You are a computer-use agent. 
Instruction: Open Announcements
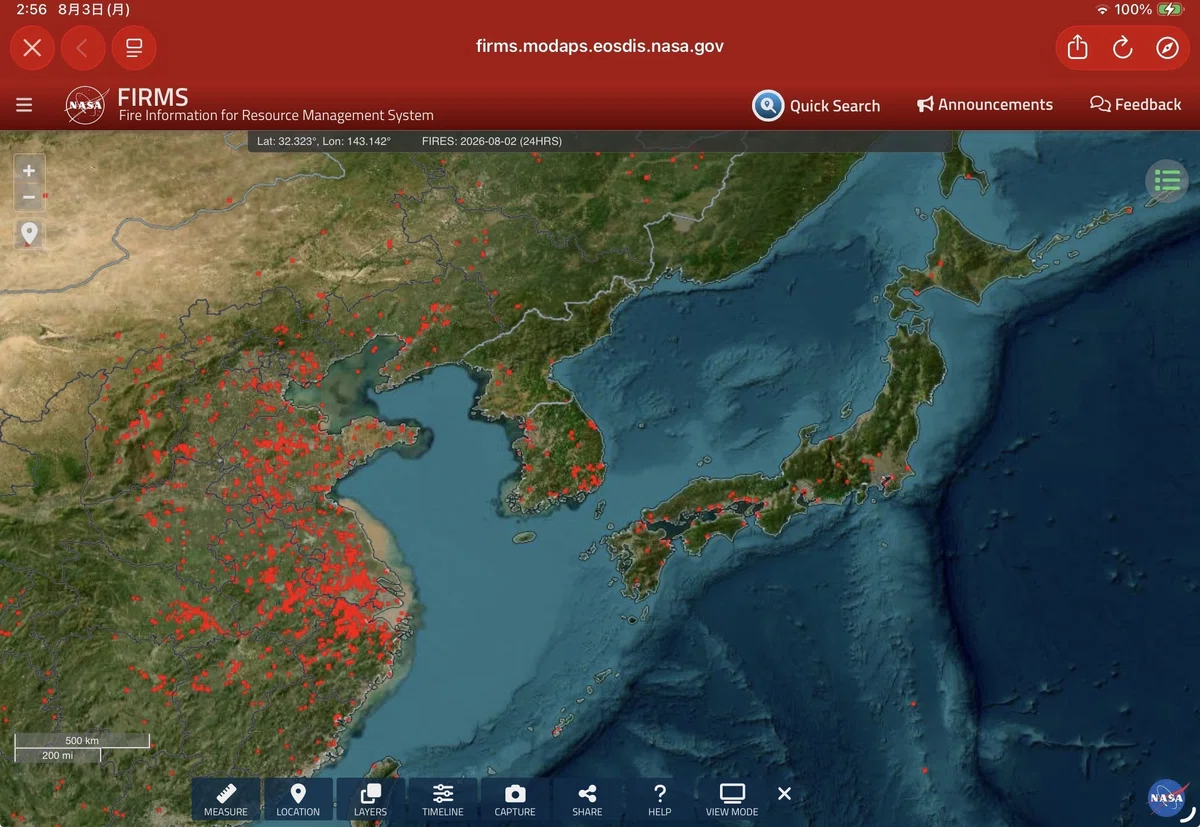tap(985, 104)
